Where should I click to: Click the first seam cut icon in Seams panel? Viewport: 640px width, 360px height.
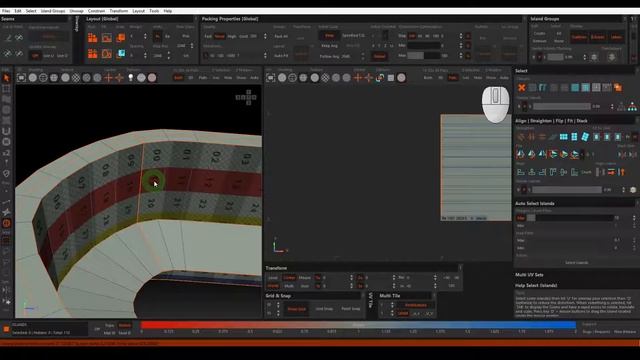pos(8,38)
